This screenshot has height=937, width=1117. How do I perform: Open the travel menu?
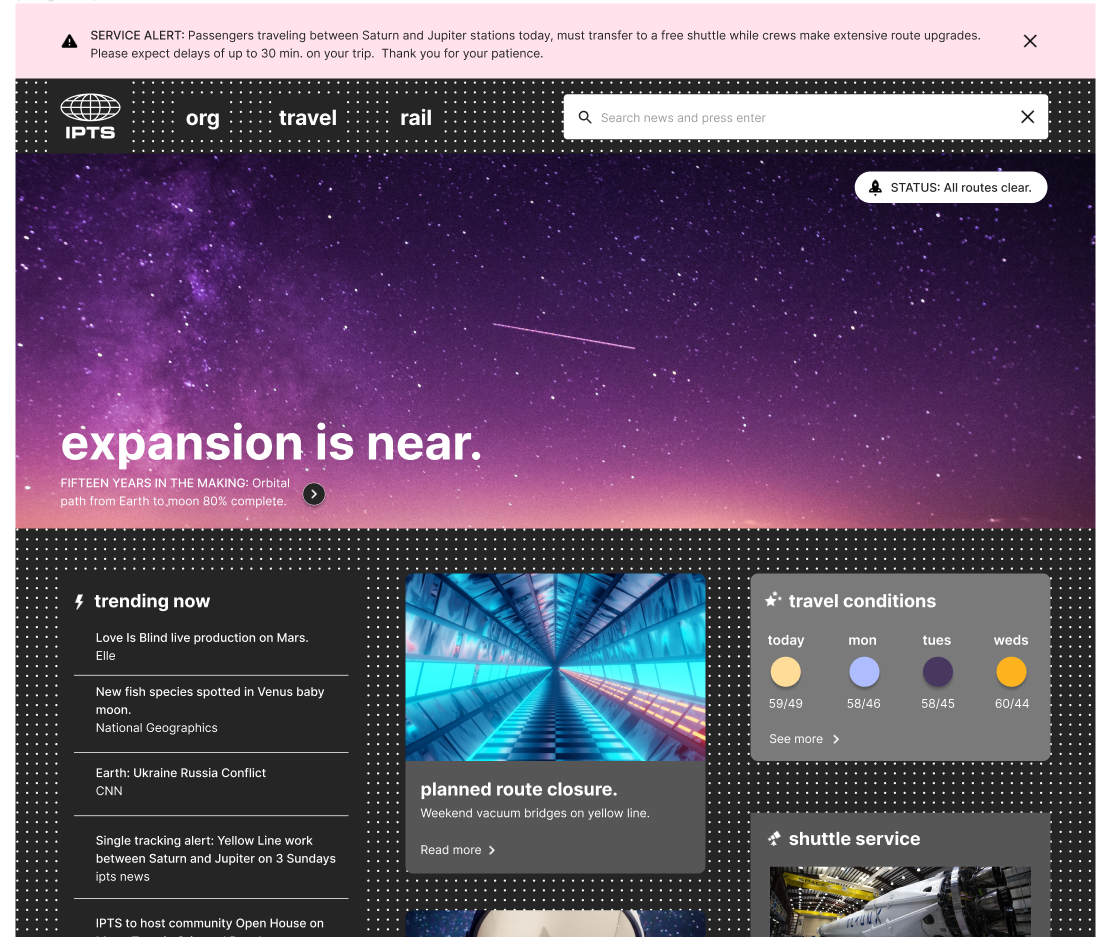click(308, 118)
